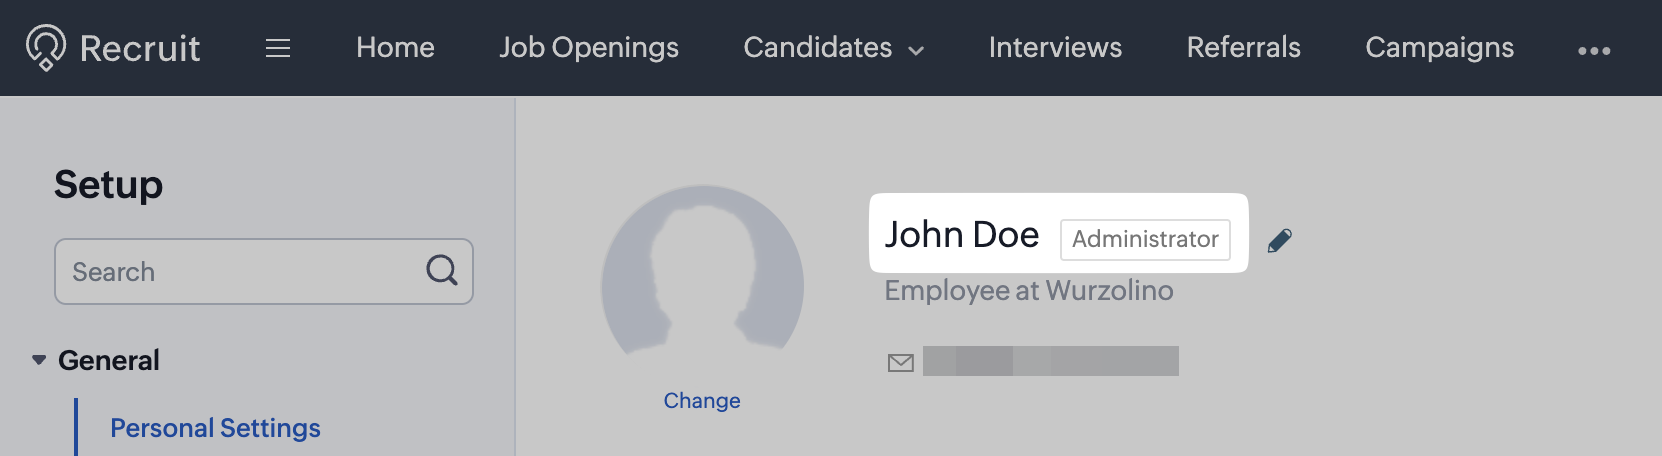Switch to the Campaigns tab
Image resolution: width=1662 pixels, height=456 pixels.
tap(1439, 48)
